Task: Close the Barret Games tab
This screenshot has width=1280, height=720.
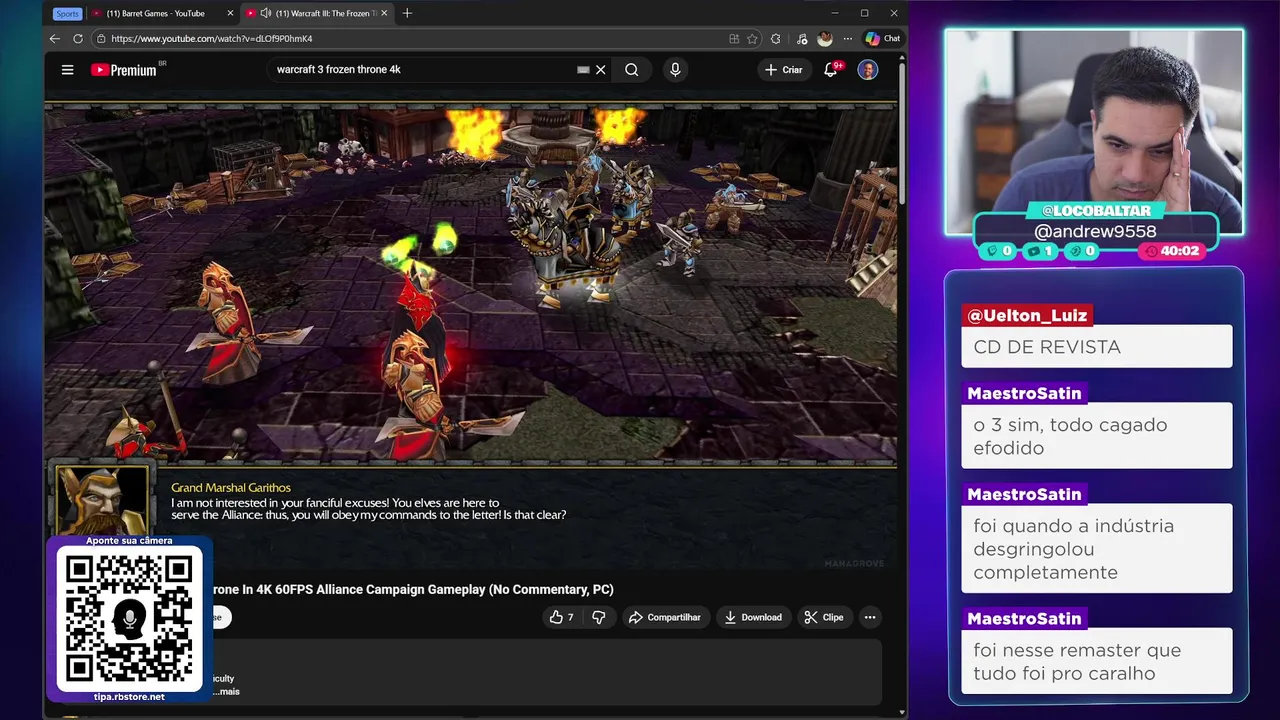Action: coord(231,13)
